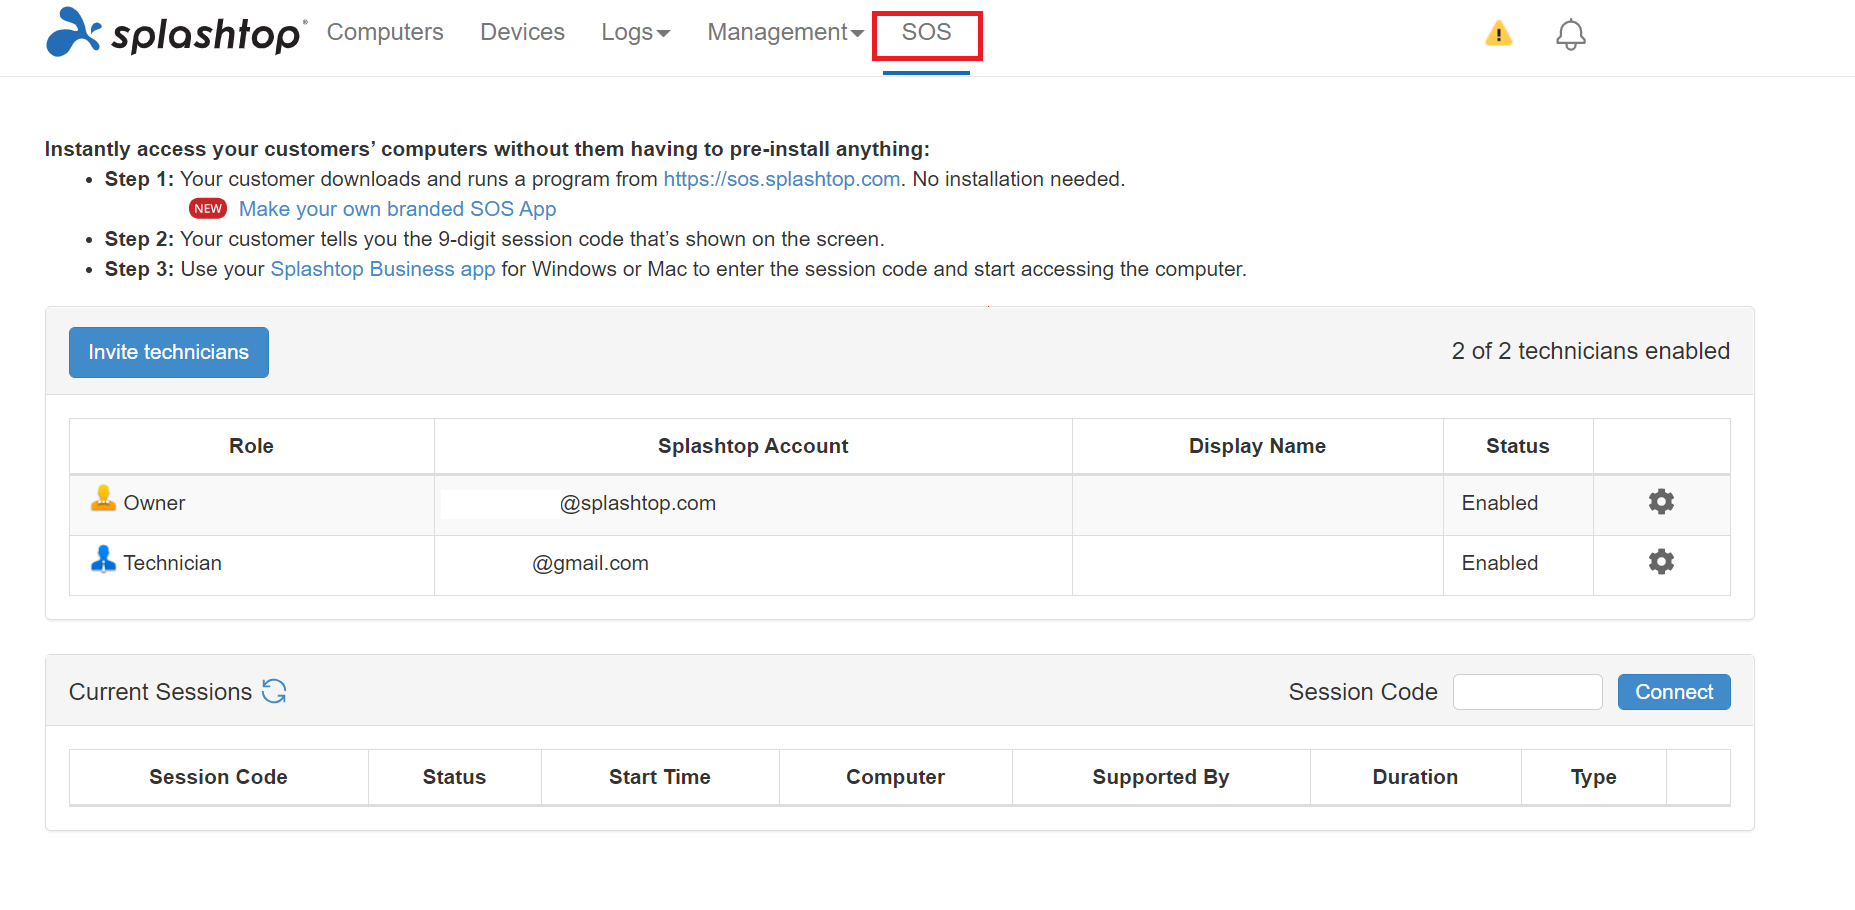Click the Splashtop Account column header
Screen dimensions: 1855x910
753,446
